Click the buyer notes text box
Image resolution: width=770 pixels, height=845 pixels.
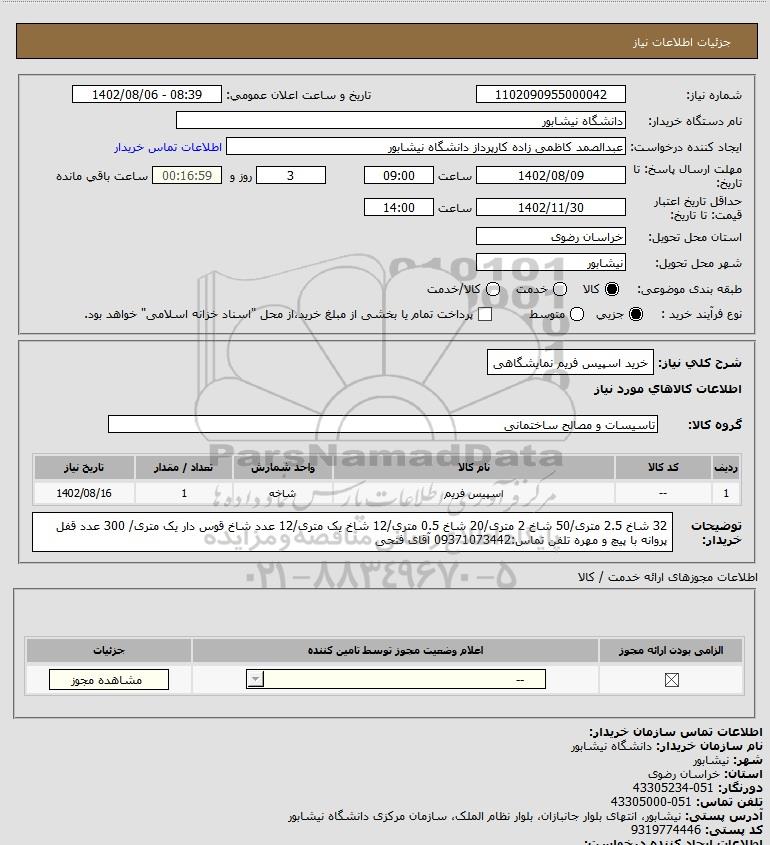(x=352, y=532)
